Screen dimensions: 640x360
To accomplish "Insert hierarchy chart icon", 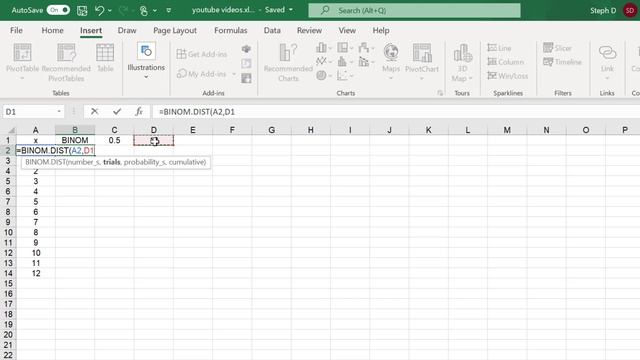I will tap(342, 48).
